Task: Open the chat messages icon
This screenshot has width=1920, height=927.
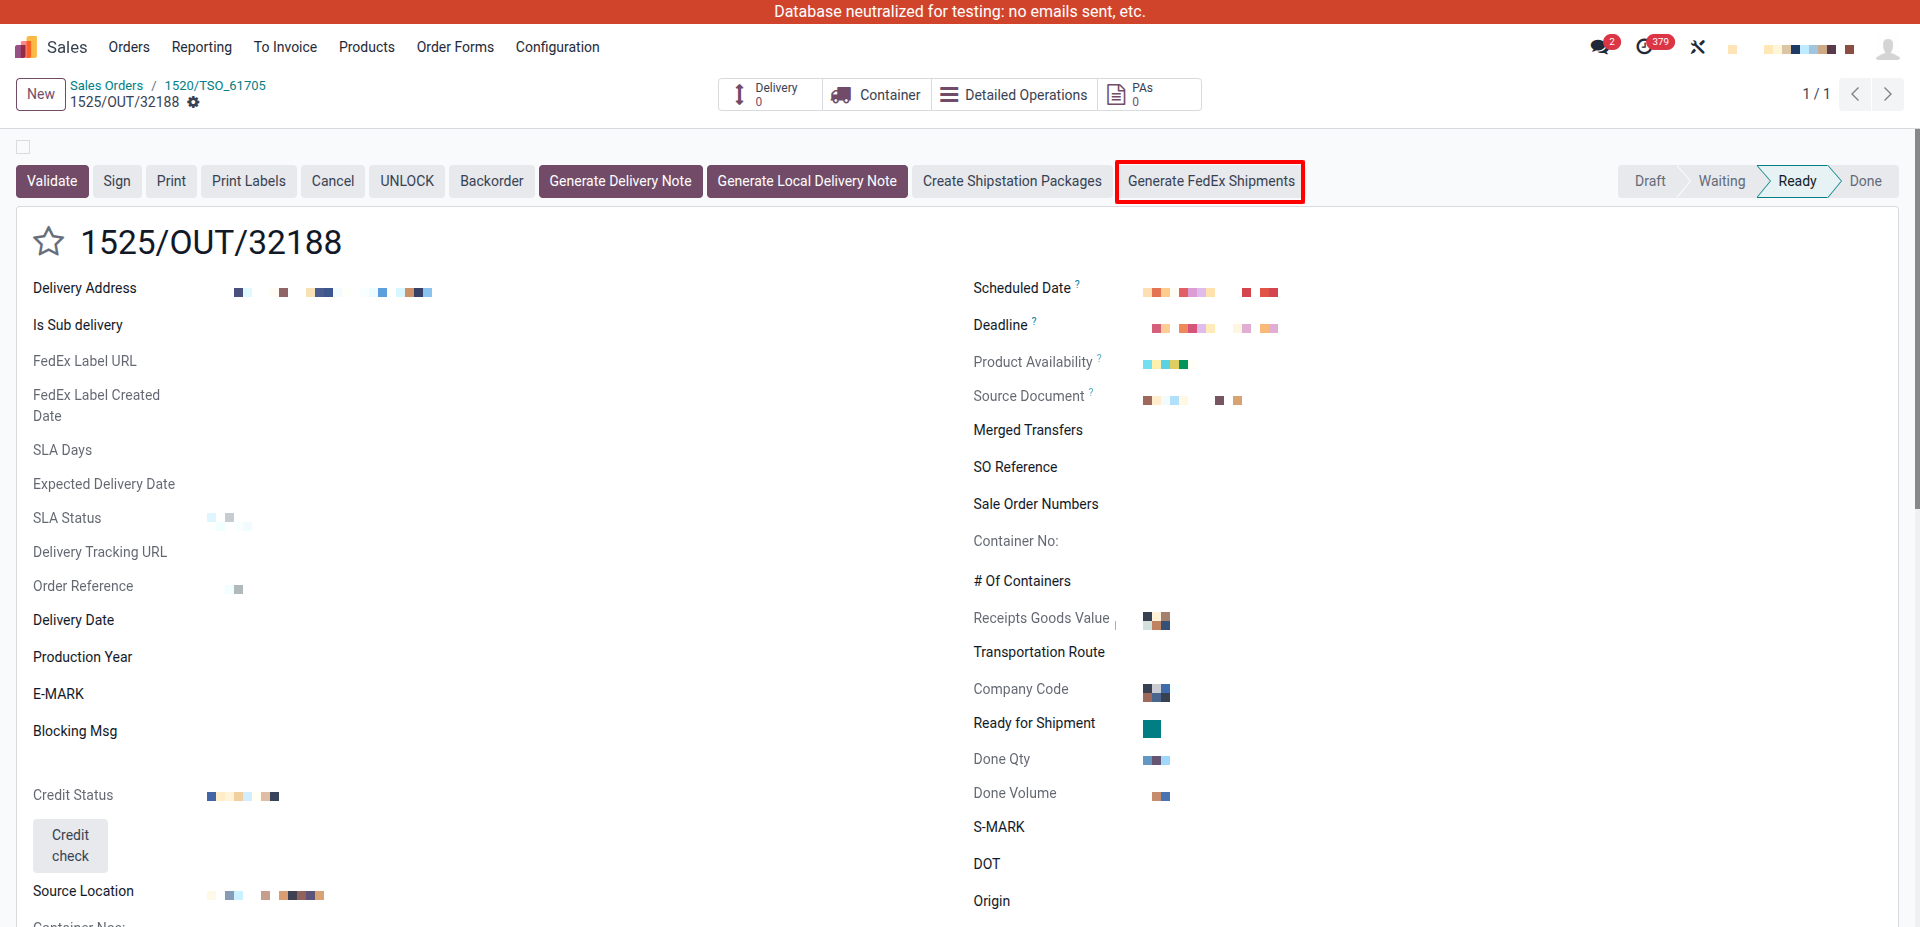Action: (1600, 47)
